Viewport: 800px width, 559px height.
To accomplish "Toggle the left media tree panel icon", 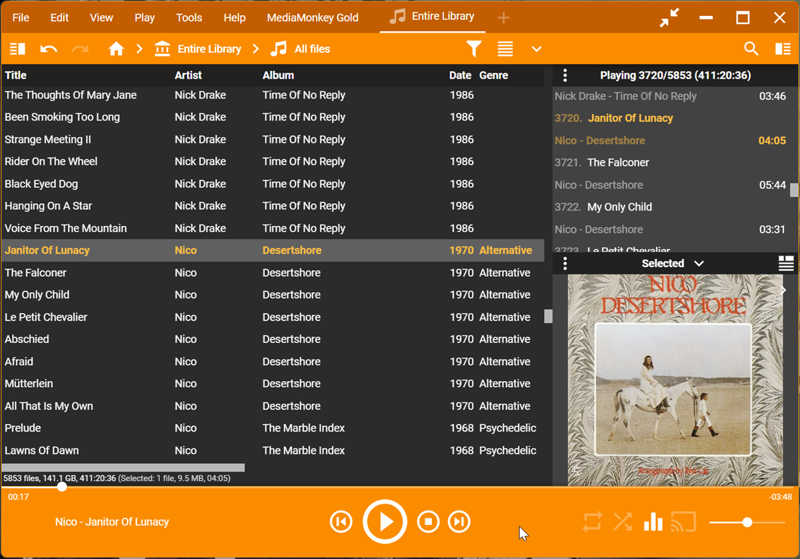I will [x=17, y=49].
